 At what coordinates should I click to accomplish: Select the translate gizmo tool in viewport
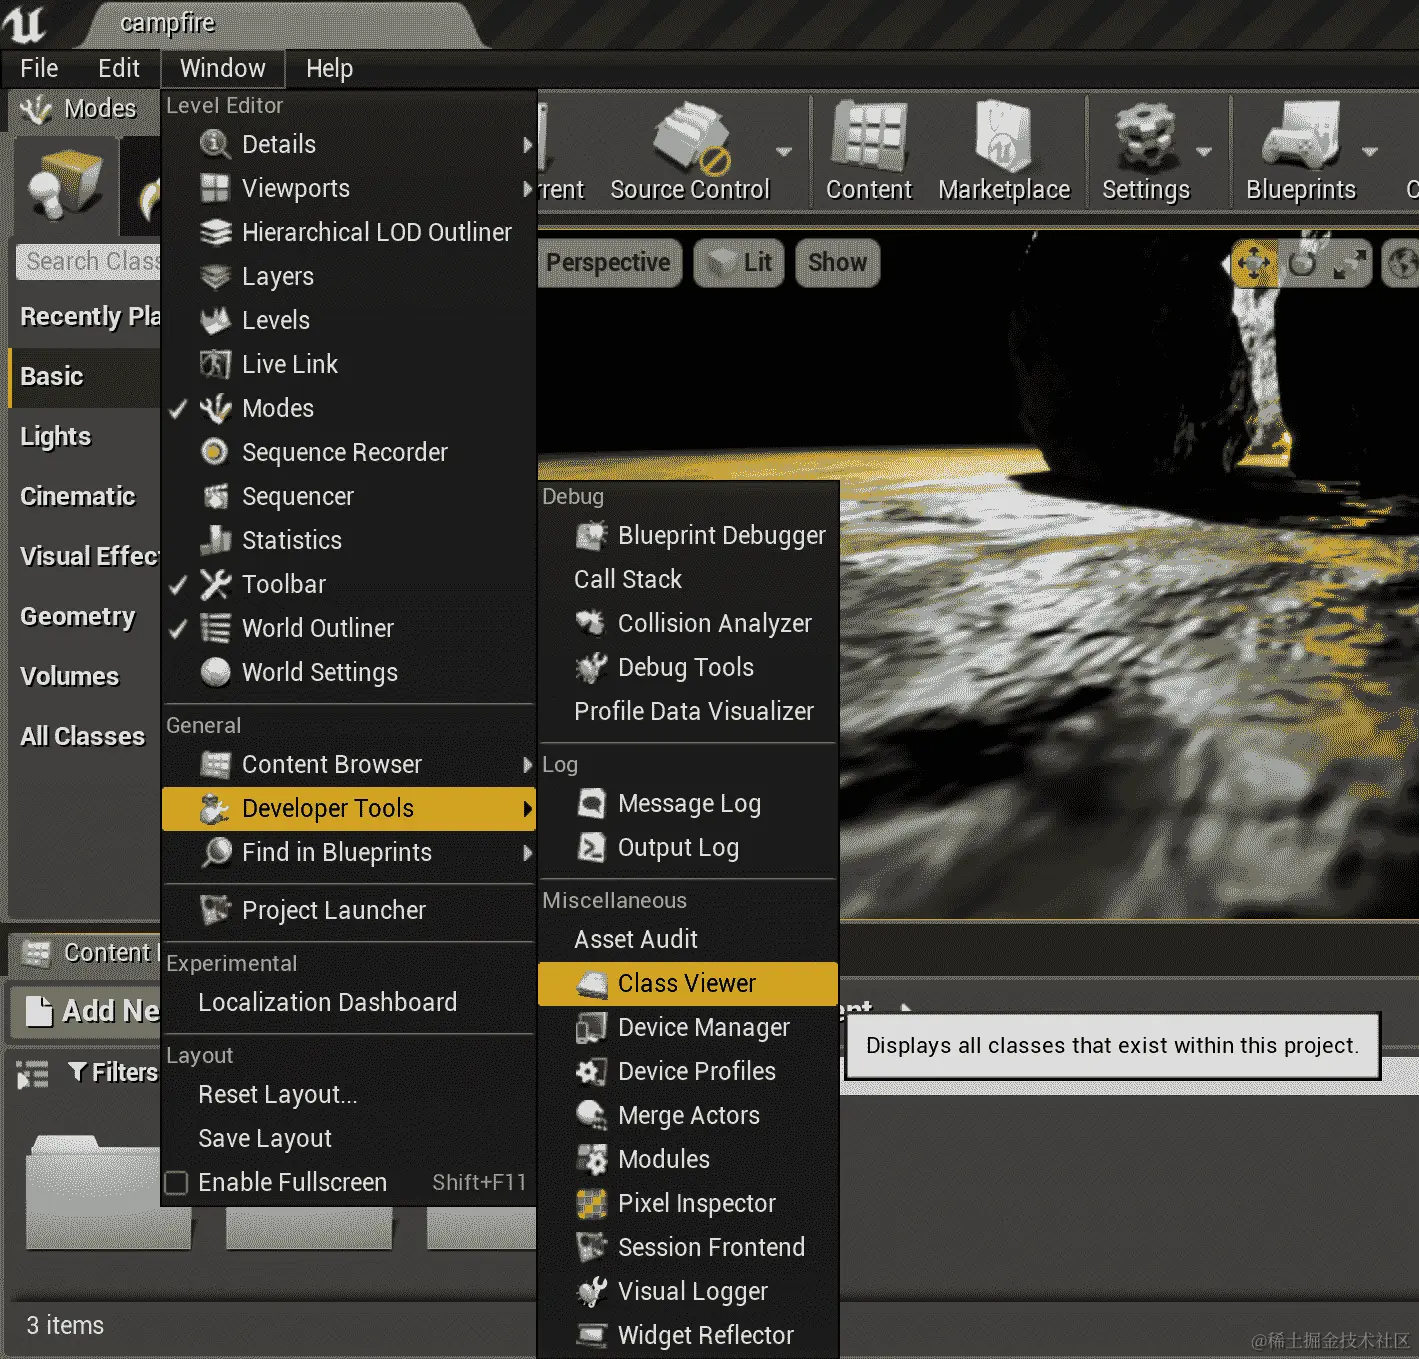[1254, 264]
